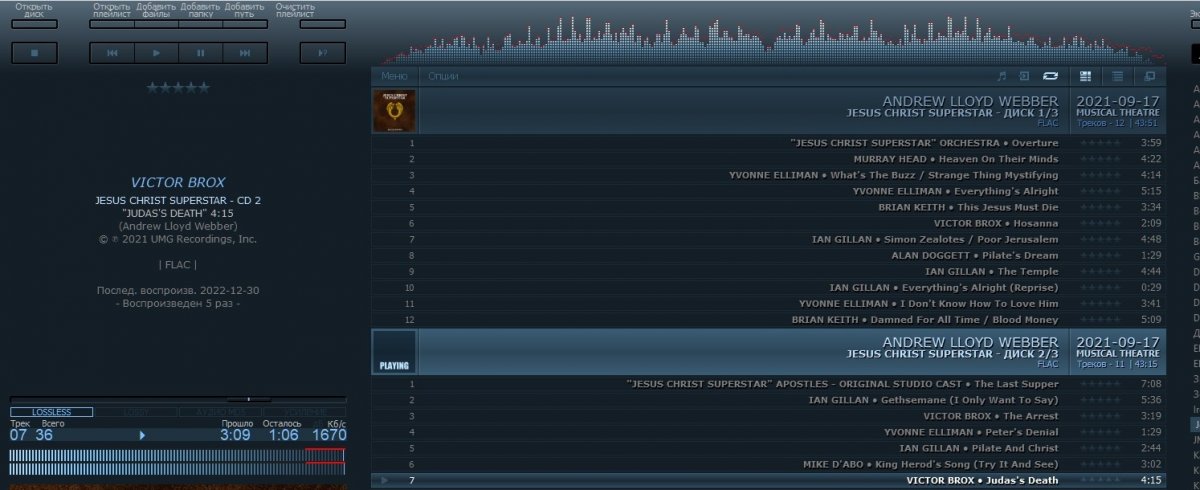This screenshot has height=490, width=1200.
Task: Toggle the repeat playback icon
Action: [1050, 76]
